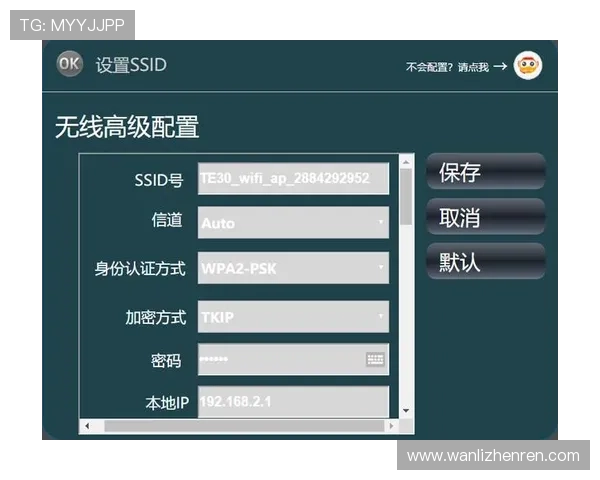This screenshot has height=480, width=600.
Task: Cancel changes with the 取消 button
Action: [x=486, y=217]
